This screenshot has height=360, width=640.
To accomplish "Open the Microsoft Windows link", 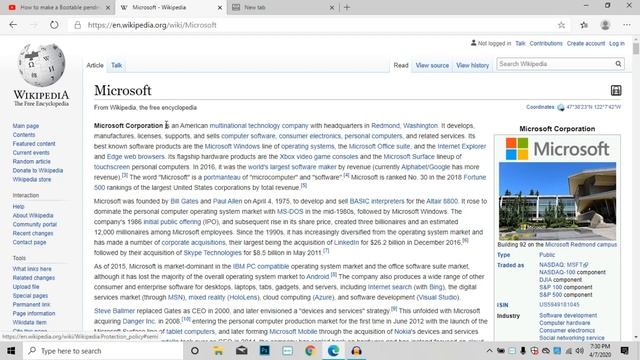I will (x=232, y=146).
